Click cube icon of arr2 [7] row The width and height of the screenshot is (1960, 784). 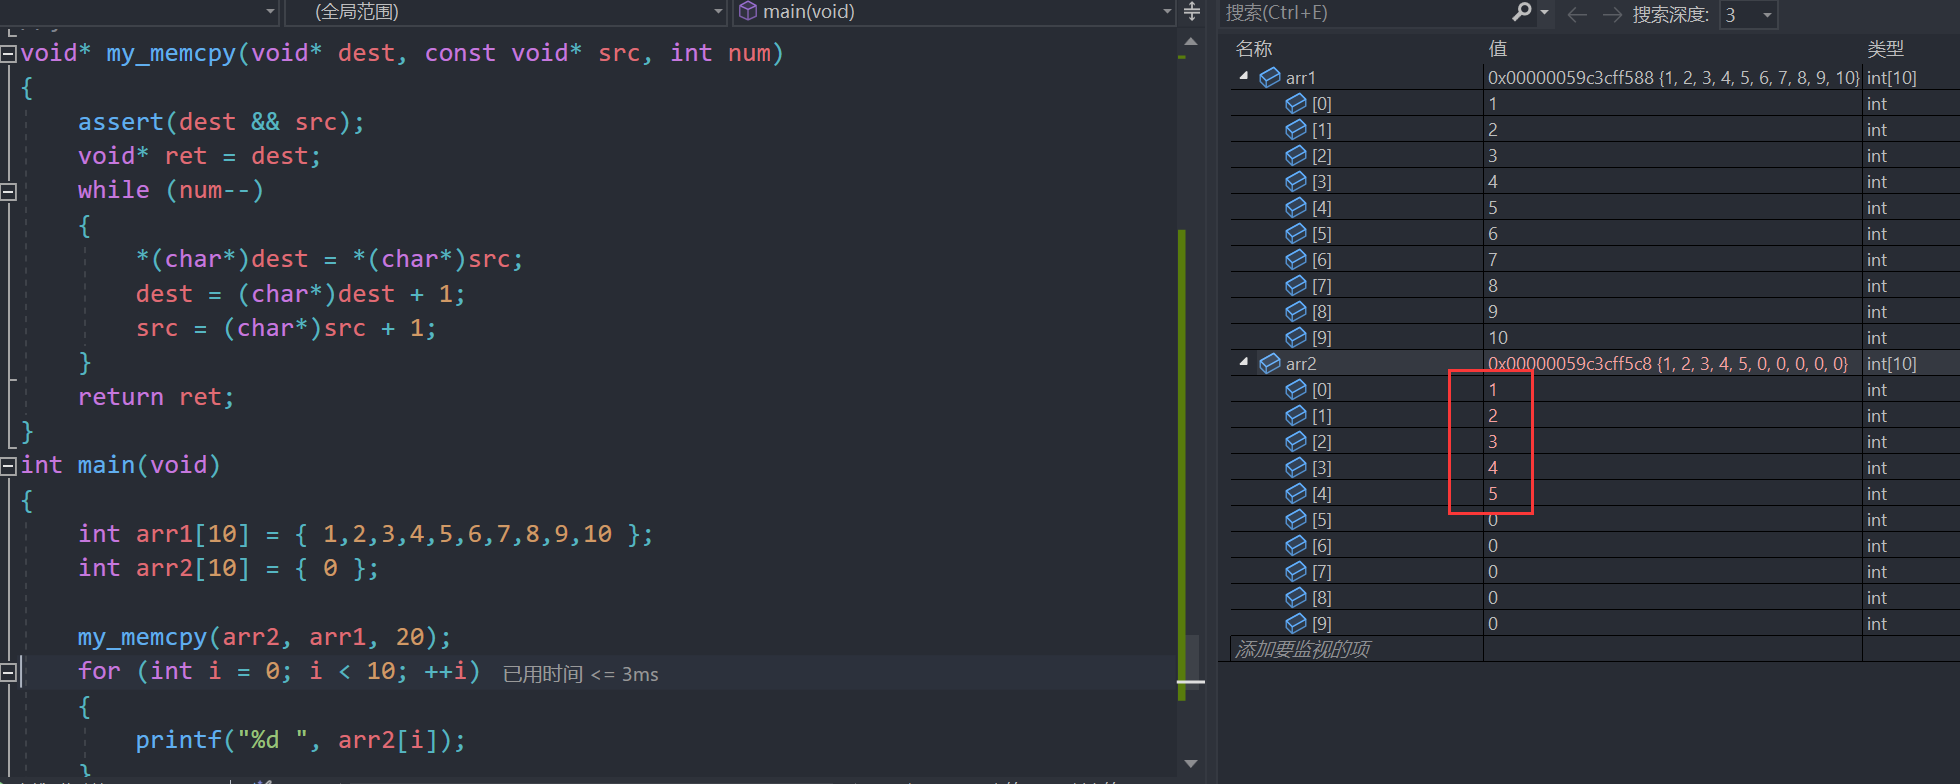pyautogui.click(x=1296, y=571)
